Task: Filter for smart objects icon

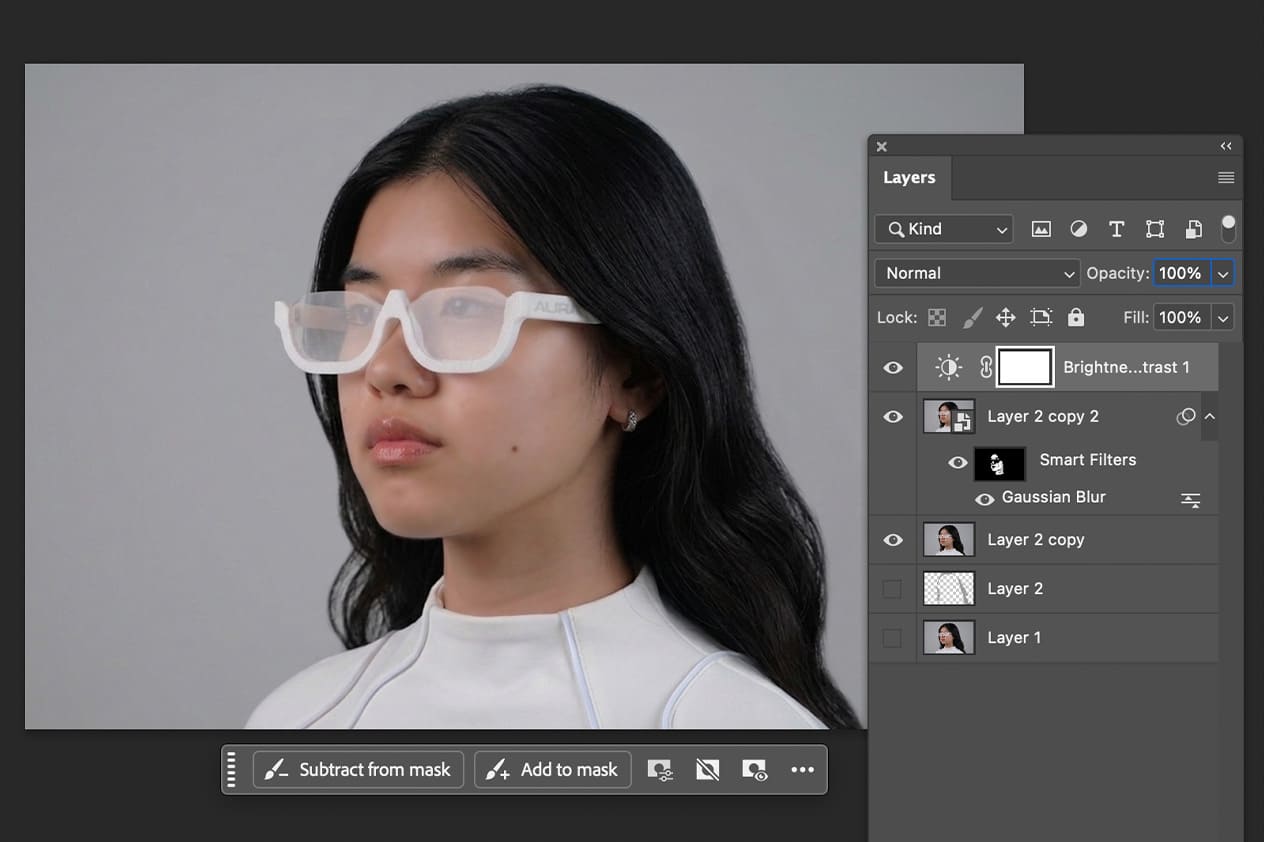Action: 1193,229
